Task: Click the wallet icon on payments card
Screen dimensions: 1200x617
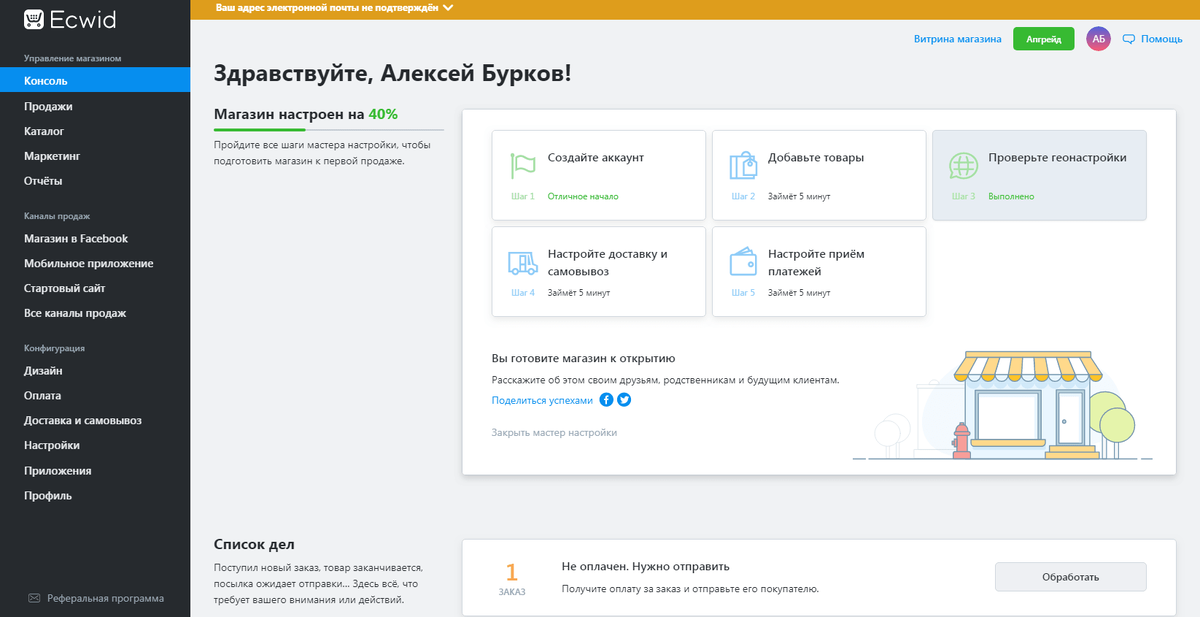Action: click(743, 262)
